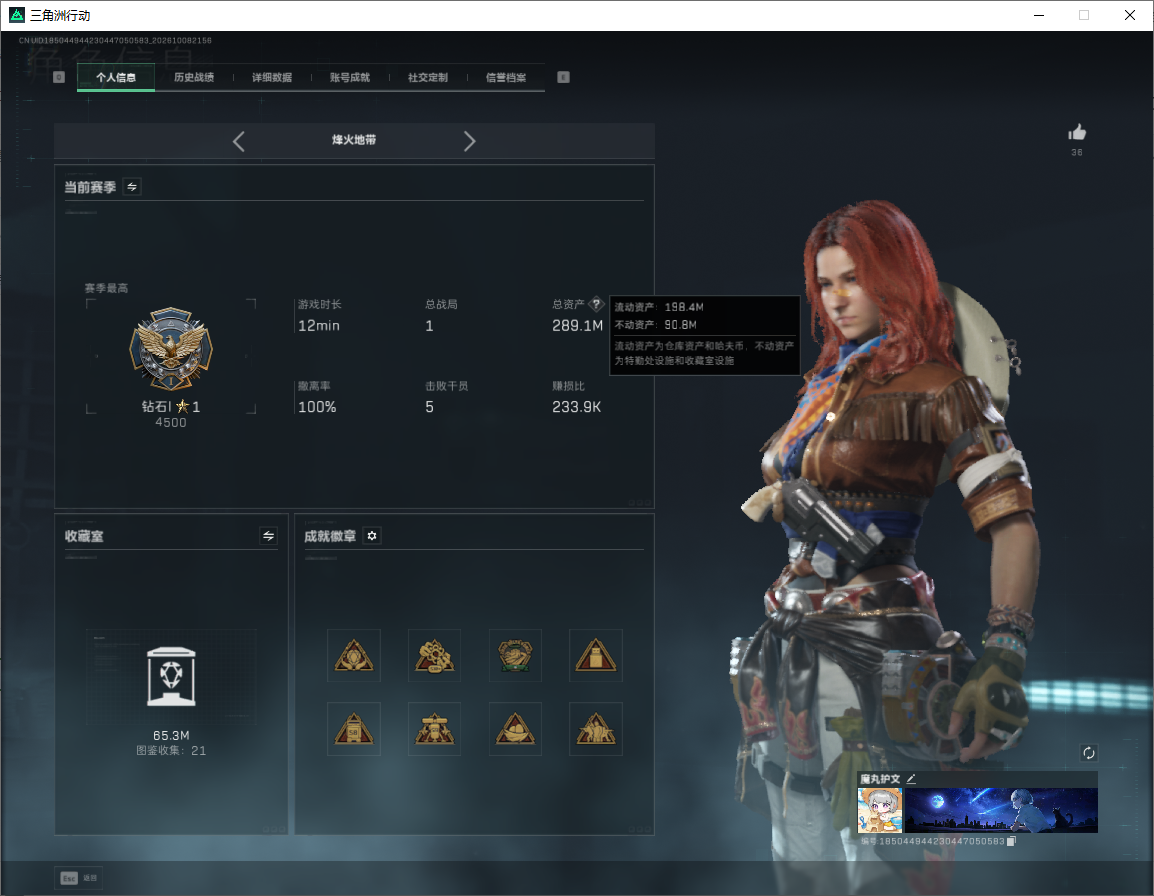The height and width of the screenshot is (896, 1154).
Task: Click the E next-tab key hint
Action: [x=563, y=77]
